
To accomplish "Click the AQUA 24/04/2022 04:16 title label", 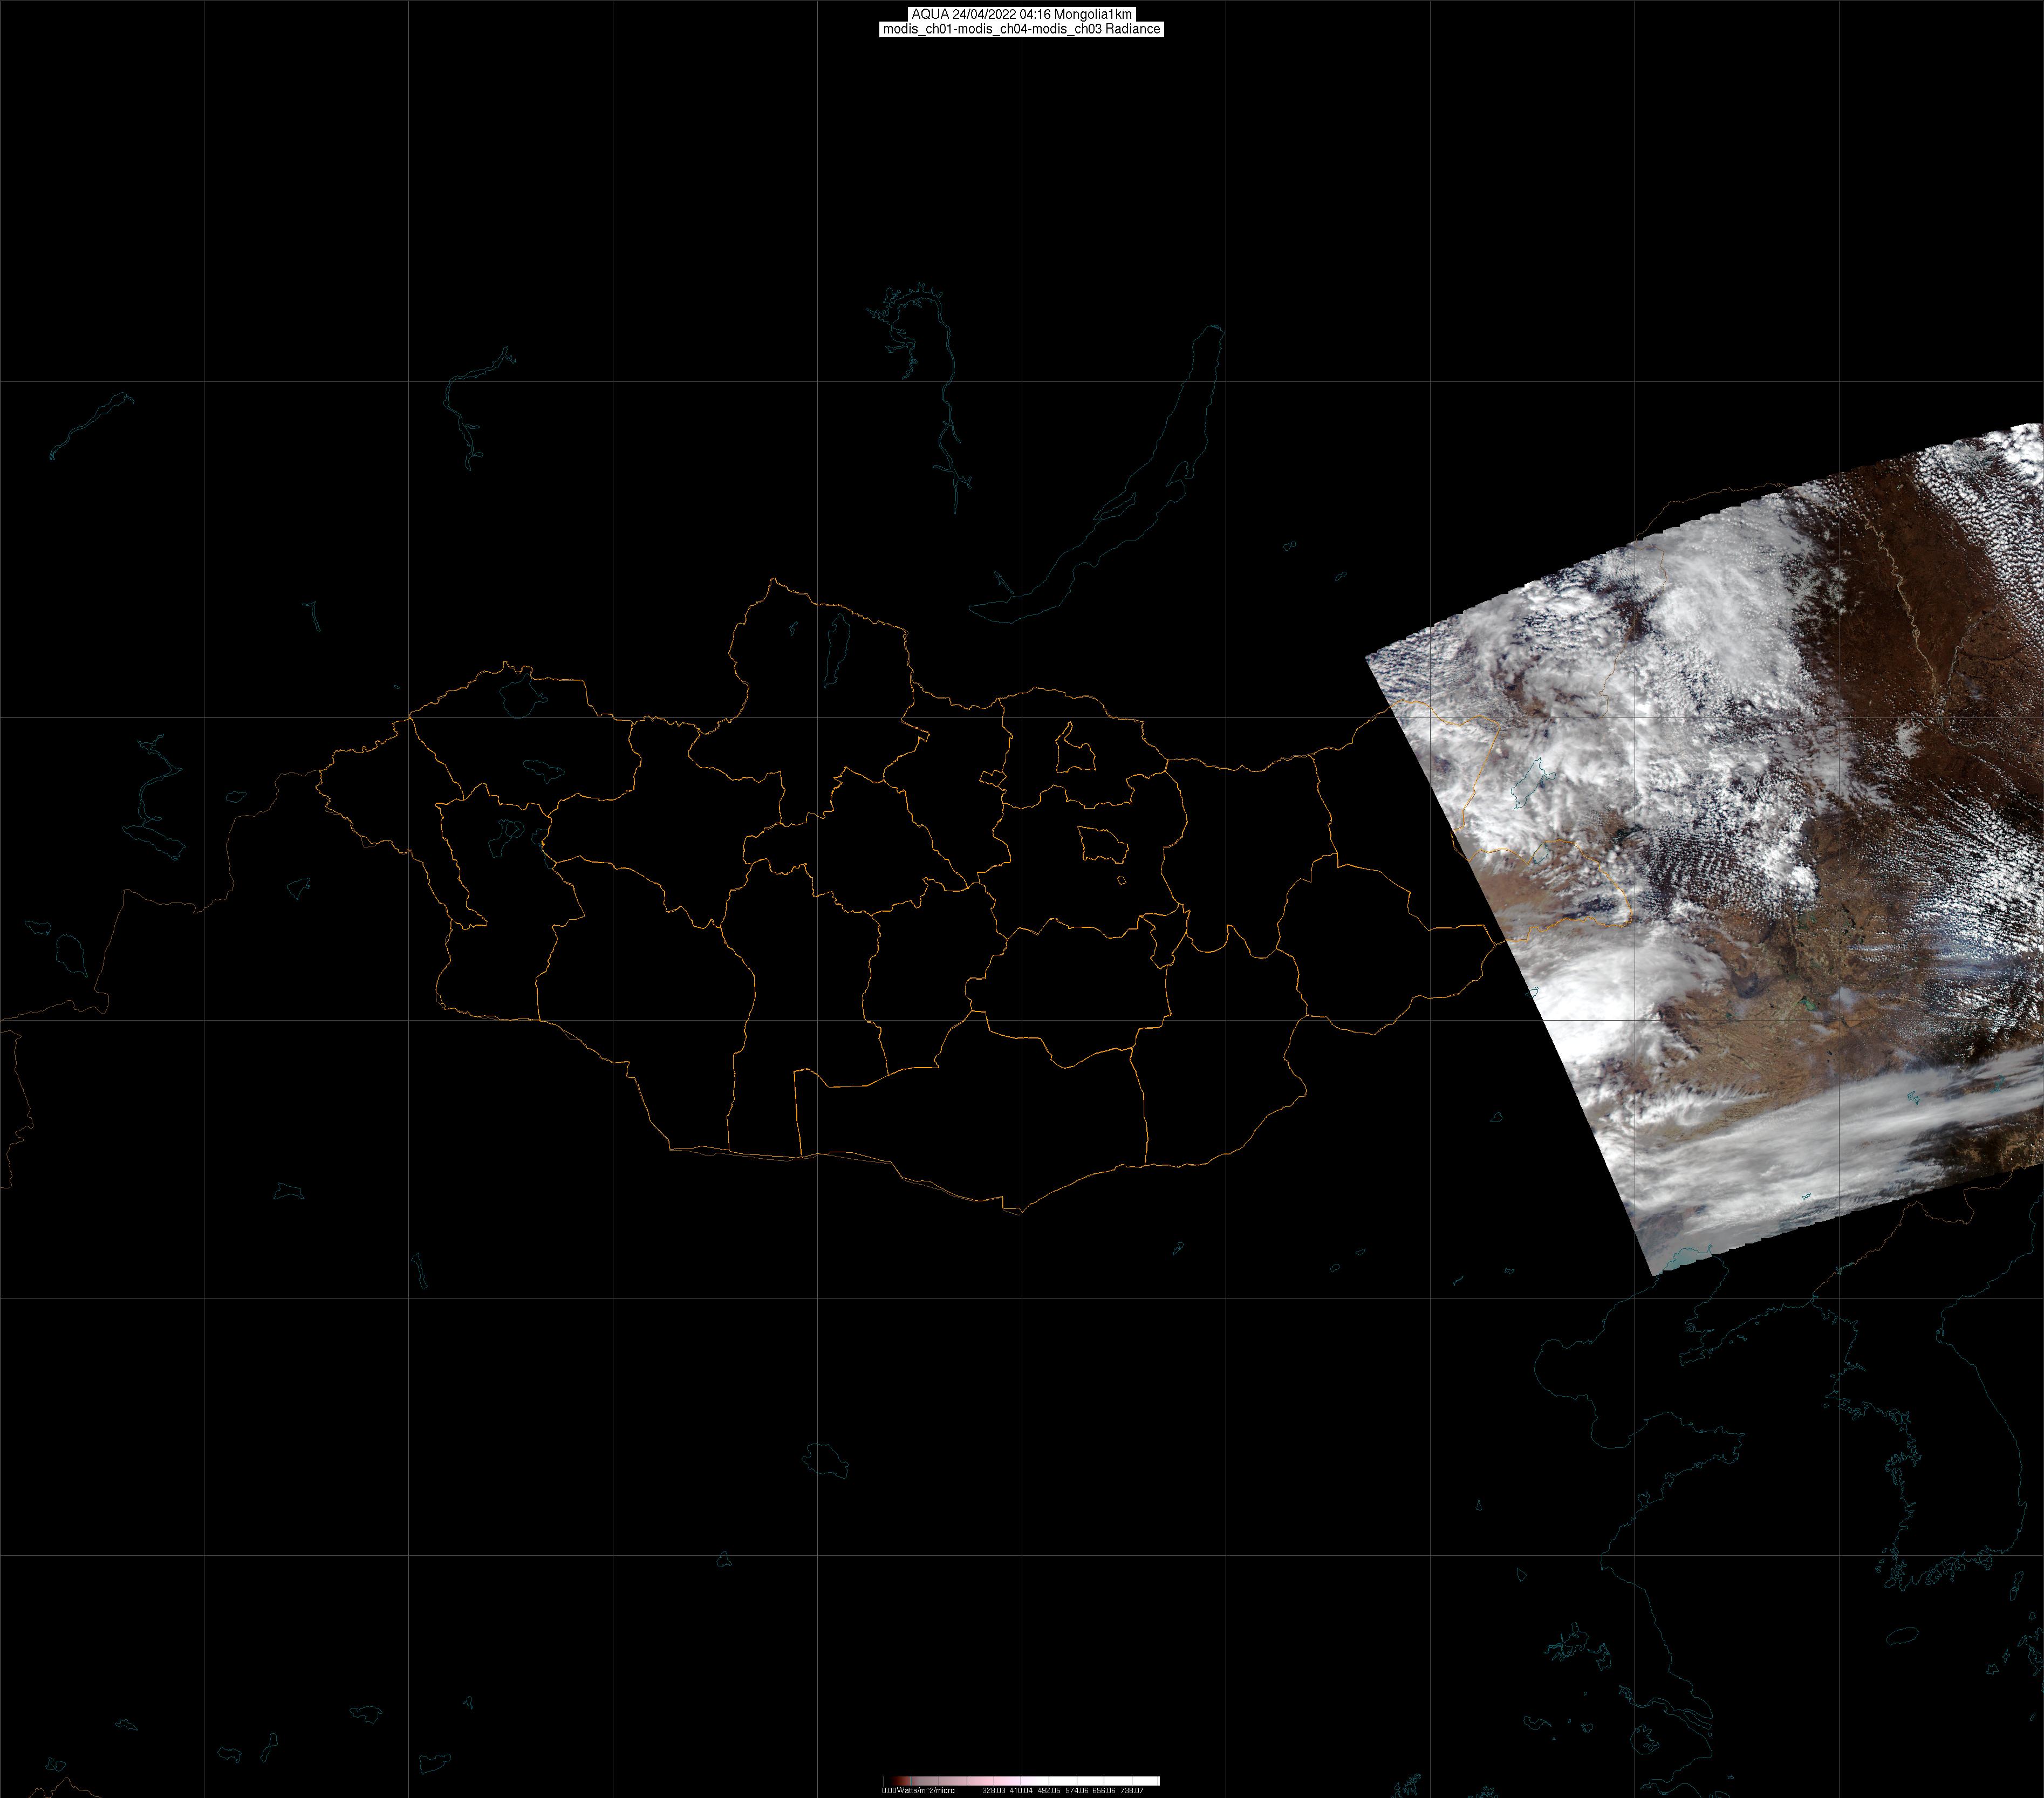I will (1021, 14).
